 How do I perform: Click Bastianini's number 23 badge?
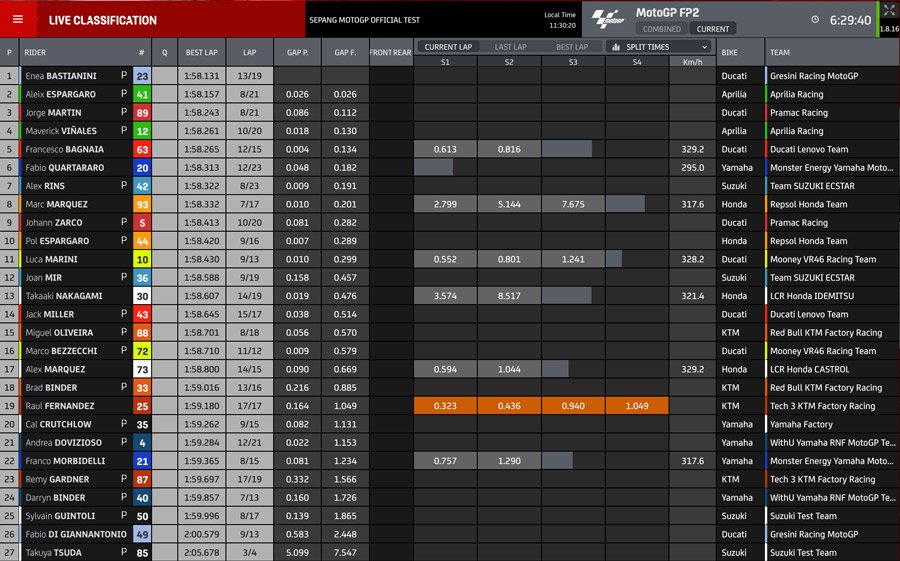[x=142, y=76]
